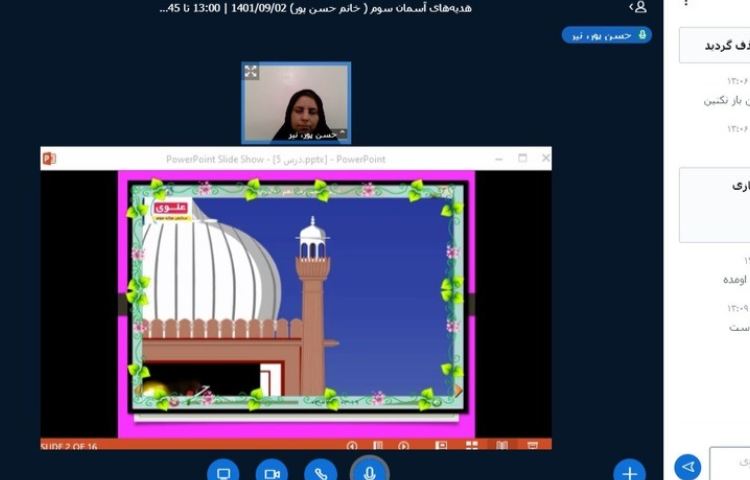Select the presenter webcam thumbnail
Image resolution: width=750 pixels, height=480 pixels.
click(x=296, y=102)
